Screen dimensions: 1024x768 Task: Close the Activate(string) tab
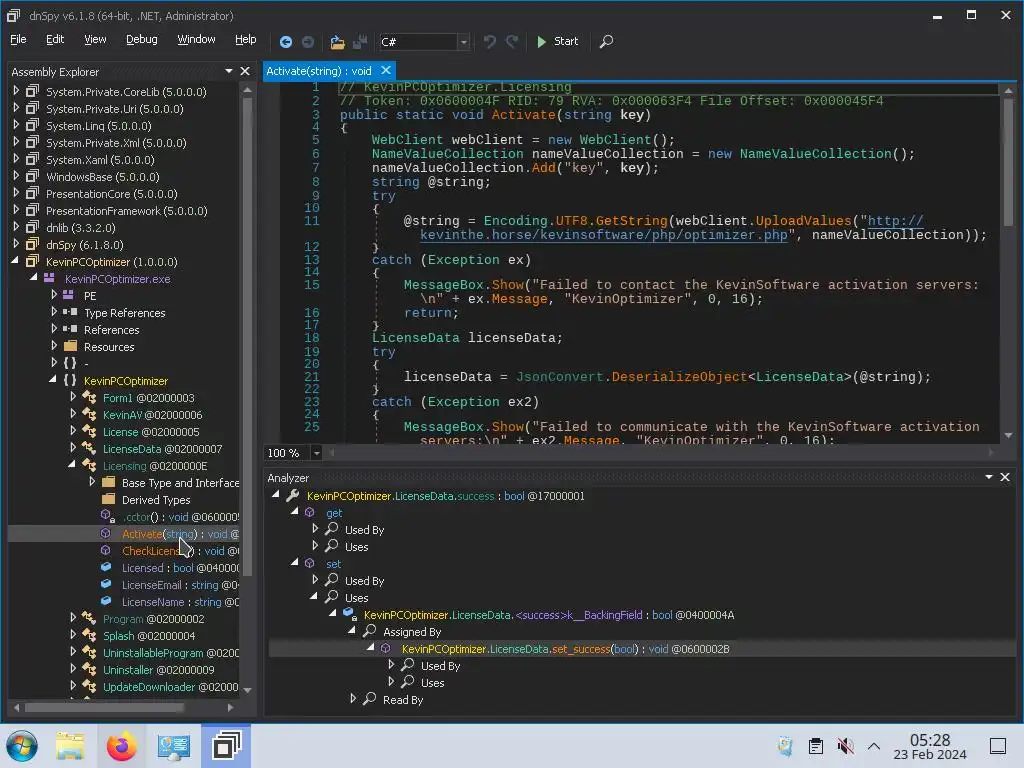tap(386, 70)
